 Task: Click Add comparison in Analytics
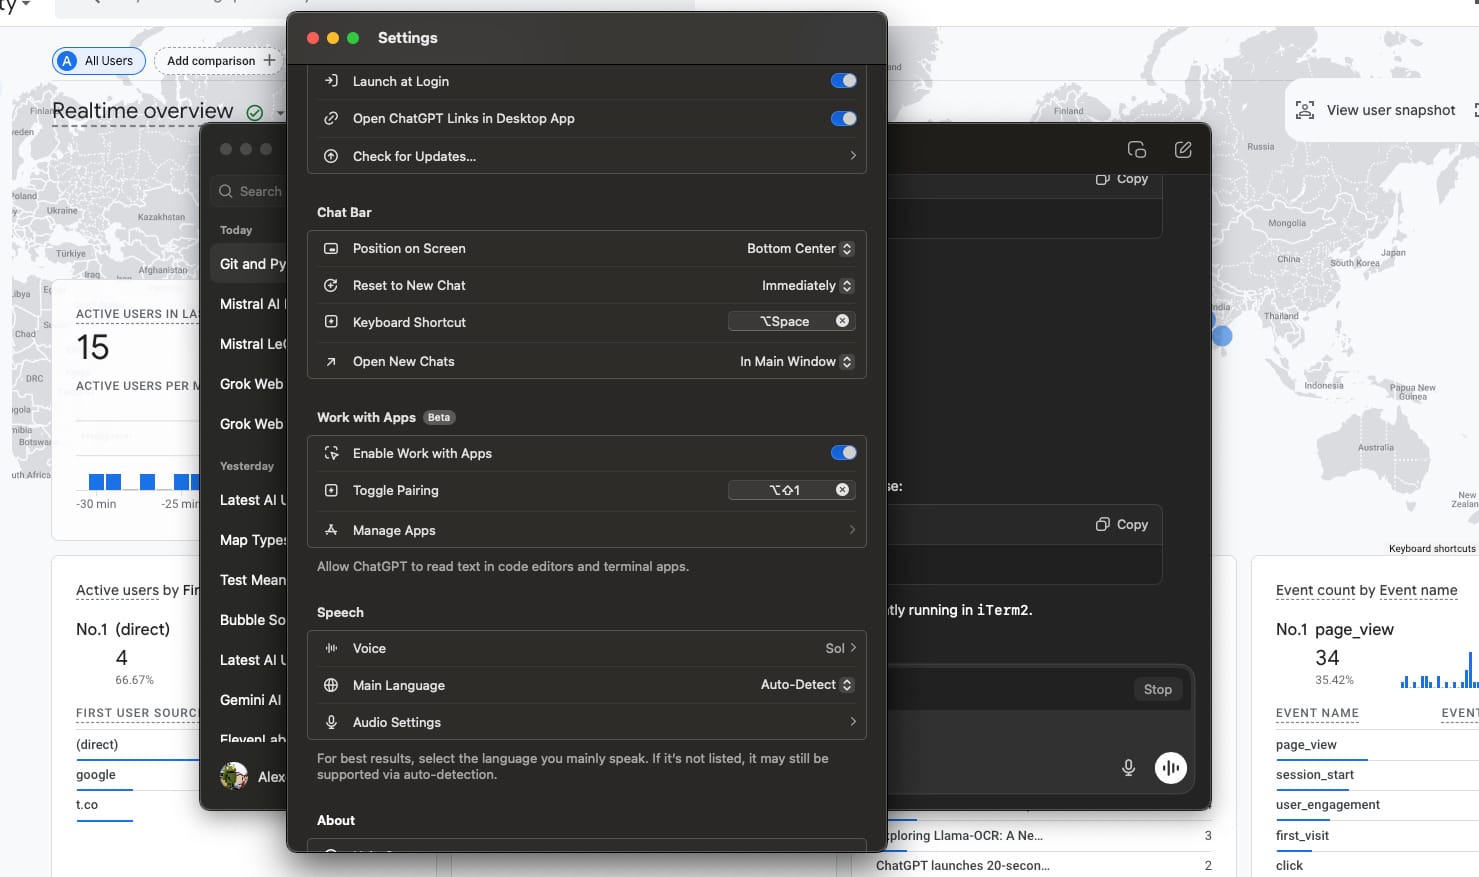point(220,61)
